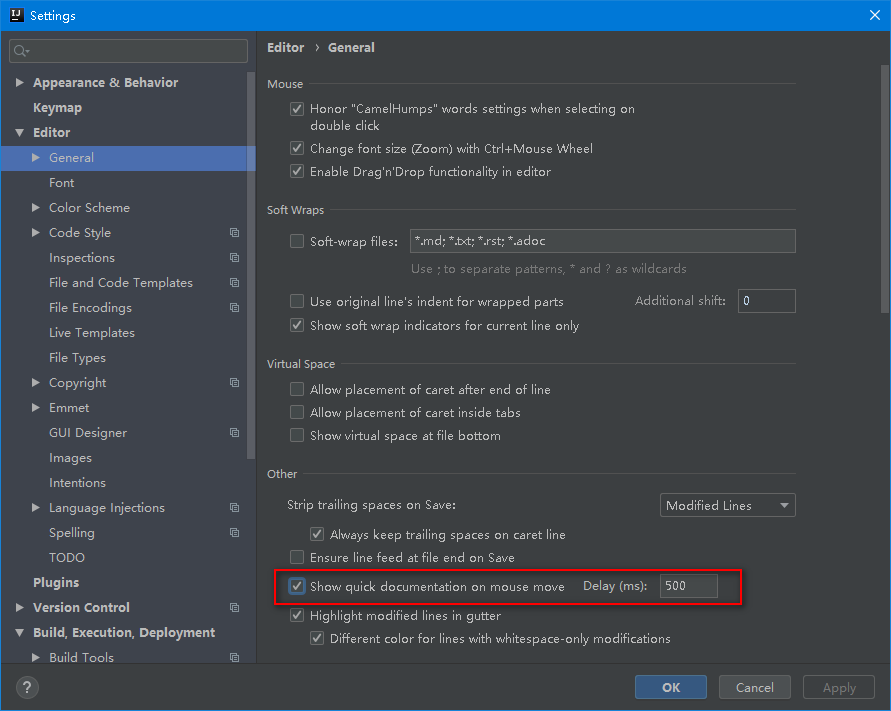Screen dimensions: 891x711
Task: Open the Live Templates settings
Action: (92, 332)
